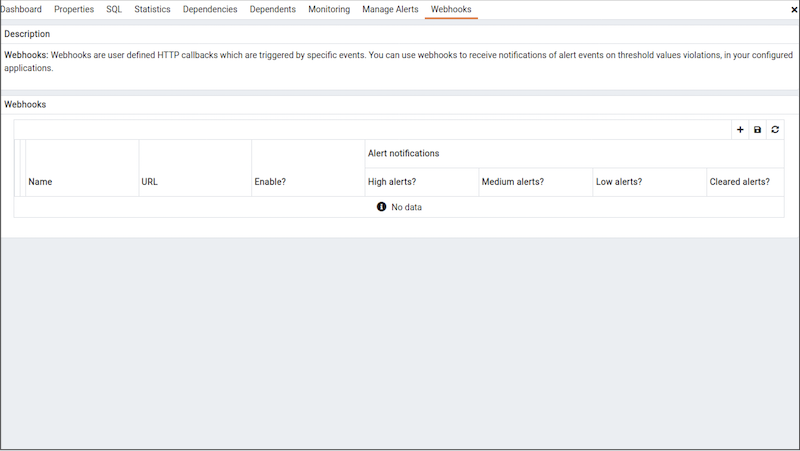Image resolution: width=800 pixels, height=451 pixels.
Task: Click the Description section heading
Action: coord(27,34)
